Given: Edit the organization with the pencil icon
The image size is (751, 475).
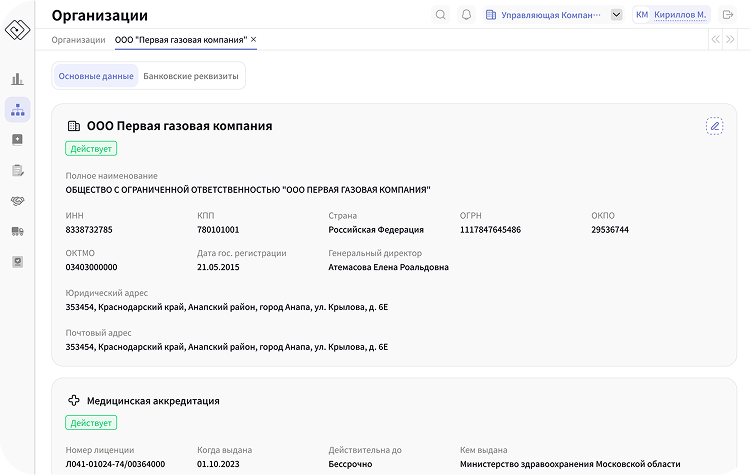Looking at the screenshot, I should coord(714,126).
